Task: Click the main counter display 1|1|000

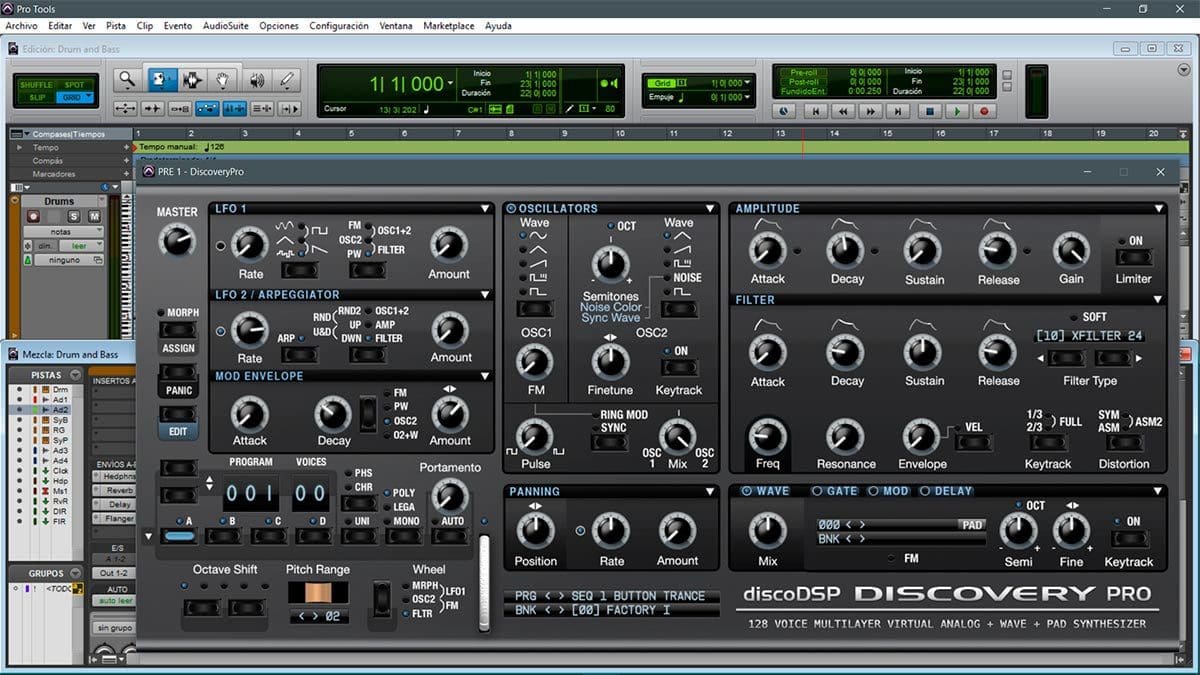Action: click(x=406, y=84)
